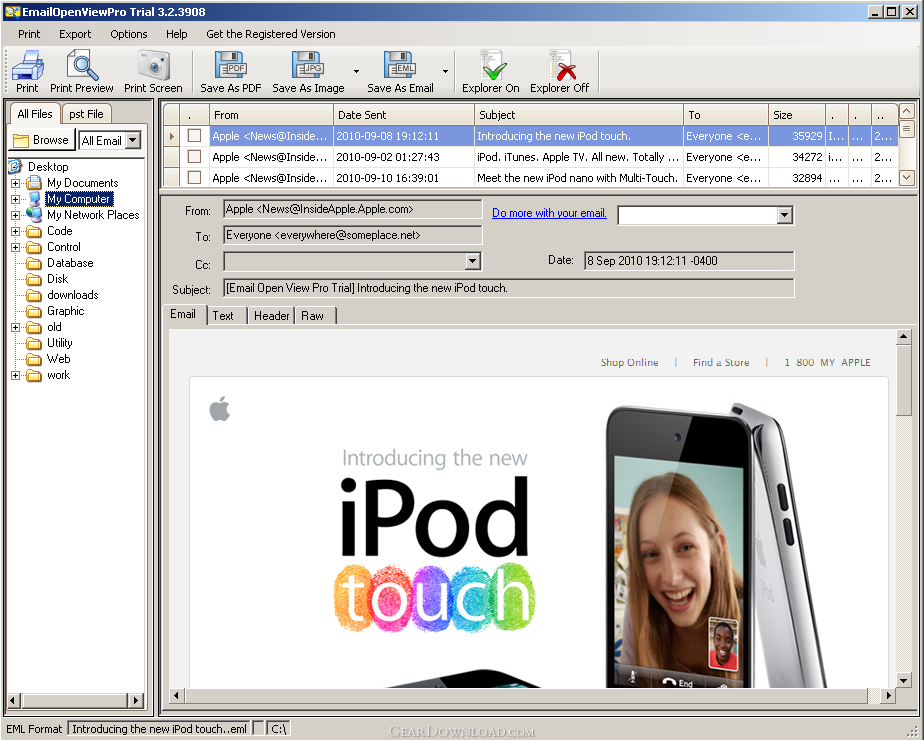Open the Print menu
This screenshot has width=924, height=740.
[29, 34]
